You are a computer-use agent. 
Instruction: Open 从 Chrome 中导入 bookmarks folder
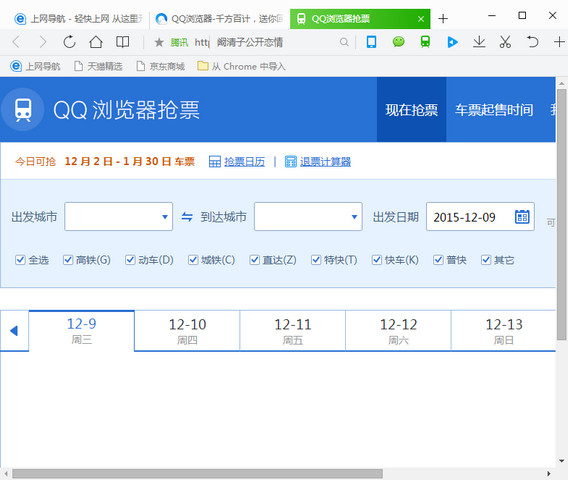click(x=241, y=66)
